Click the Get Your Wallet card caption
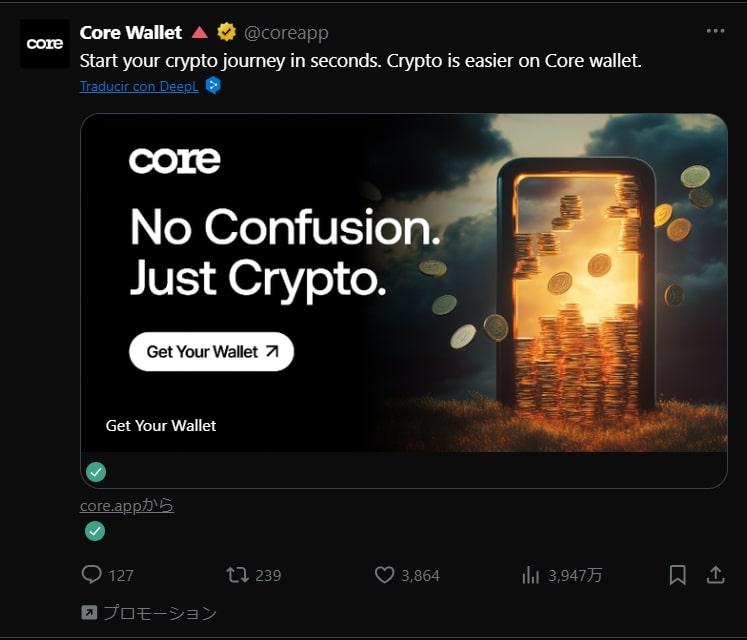Viewport: 747px width, 640px height. (x=161, y=426)
